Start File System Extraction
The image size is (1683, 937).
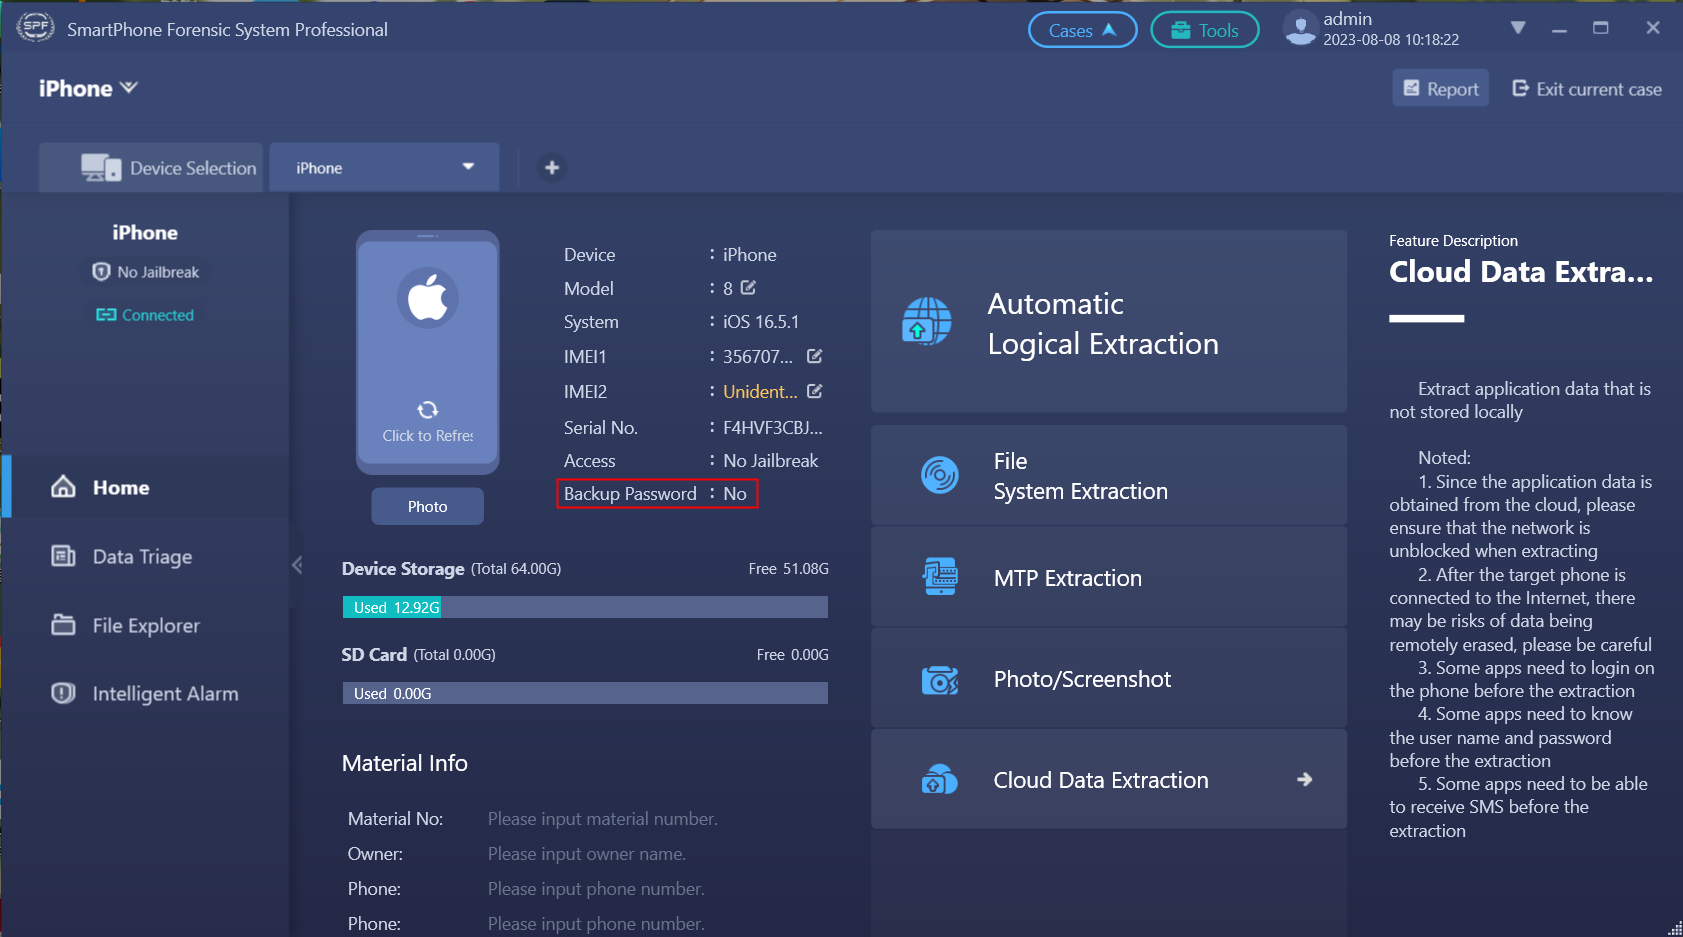(1109, 475)
